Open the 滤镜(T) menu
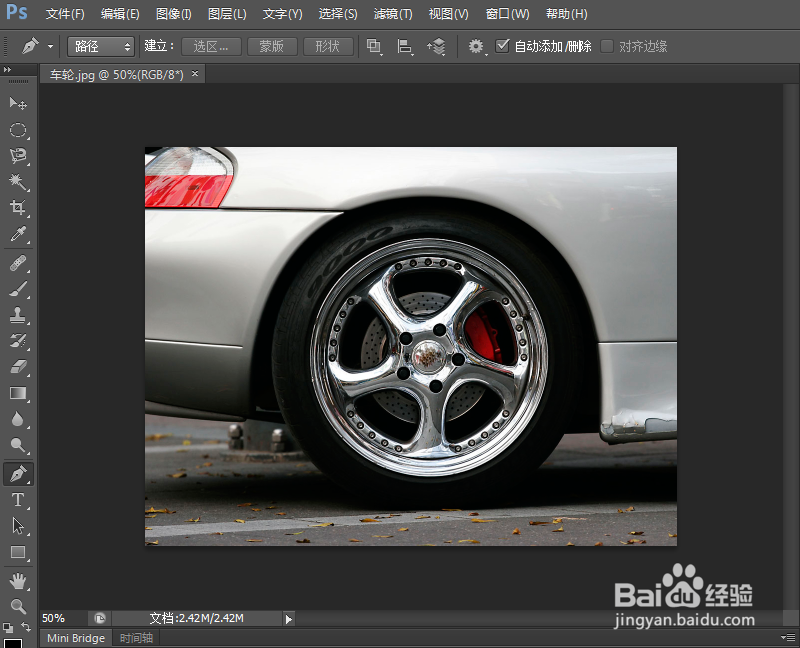This screenshot has height=648, width=800. click(x=393, y=14)
